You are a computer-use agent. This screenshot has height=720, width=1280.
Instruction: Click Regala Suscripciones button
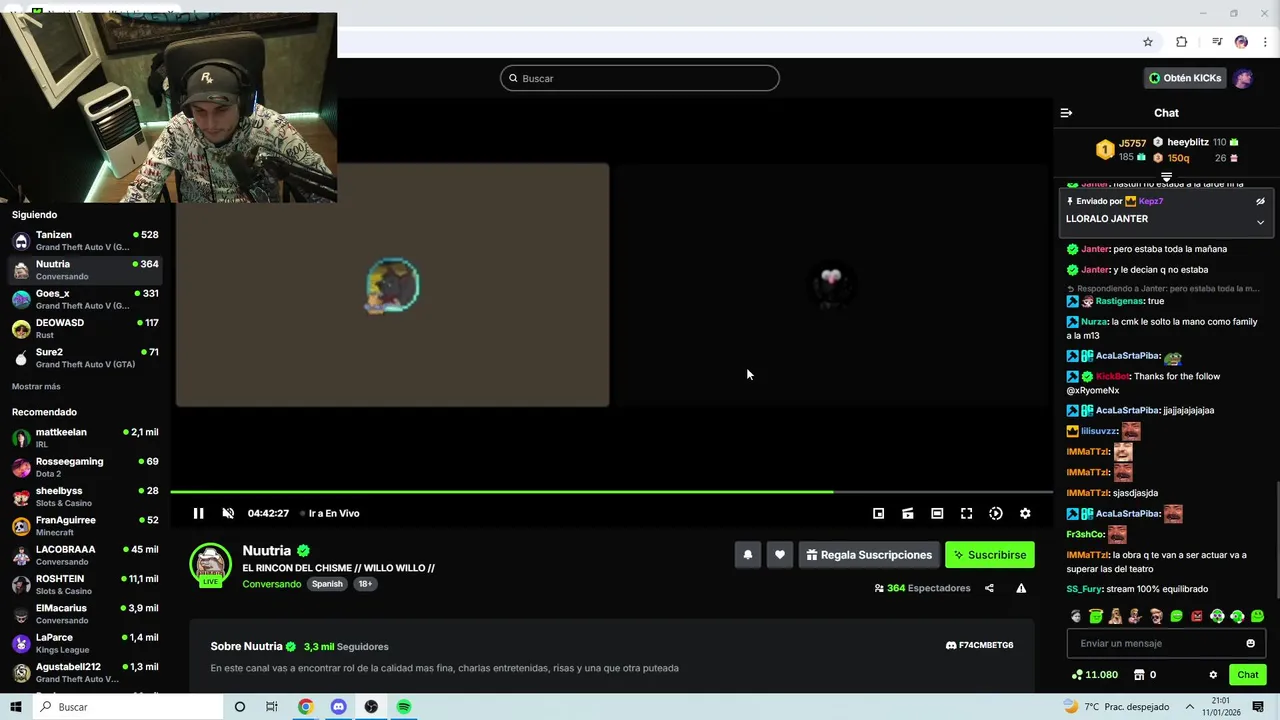[869, 555]
